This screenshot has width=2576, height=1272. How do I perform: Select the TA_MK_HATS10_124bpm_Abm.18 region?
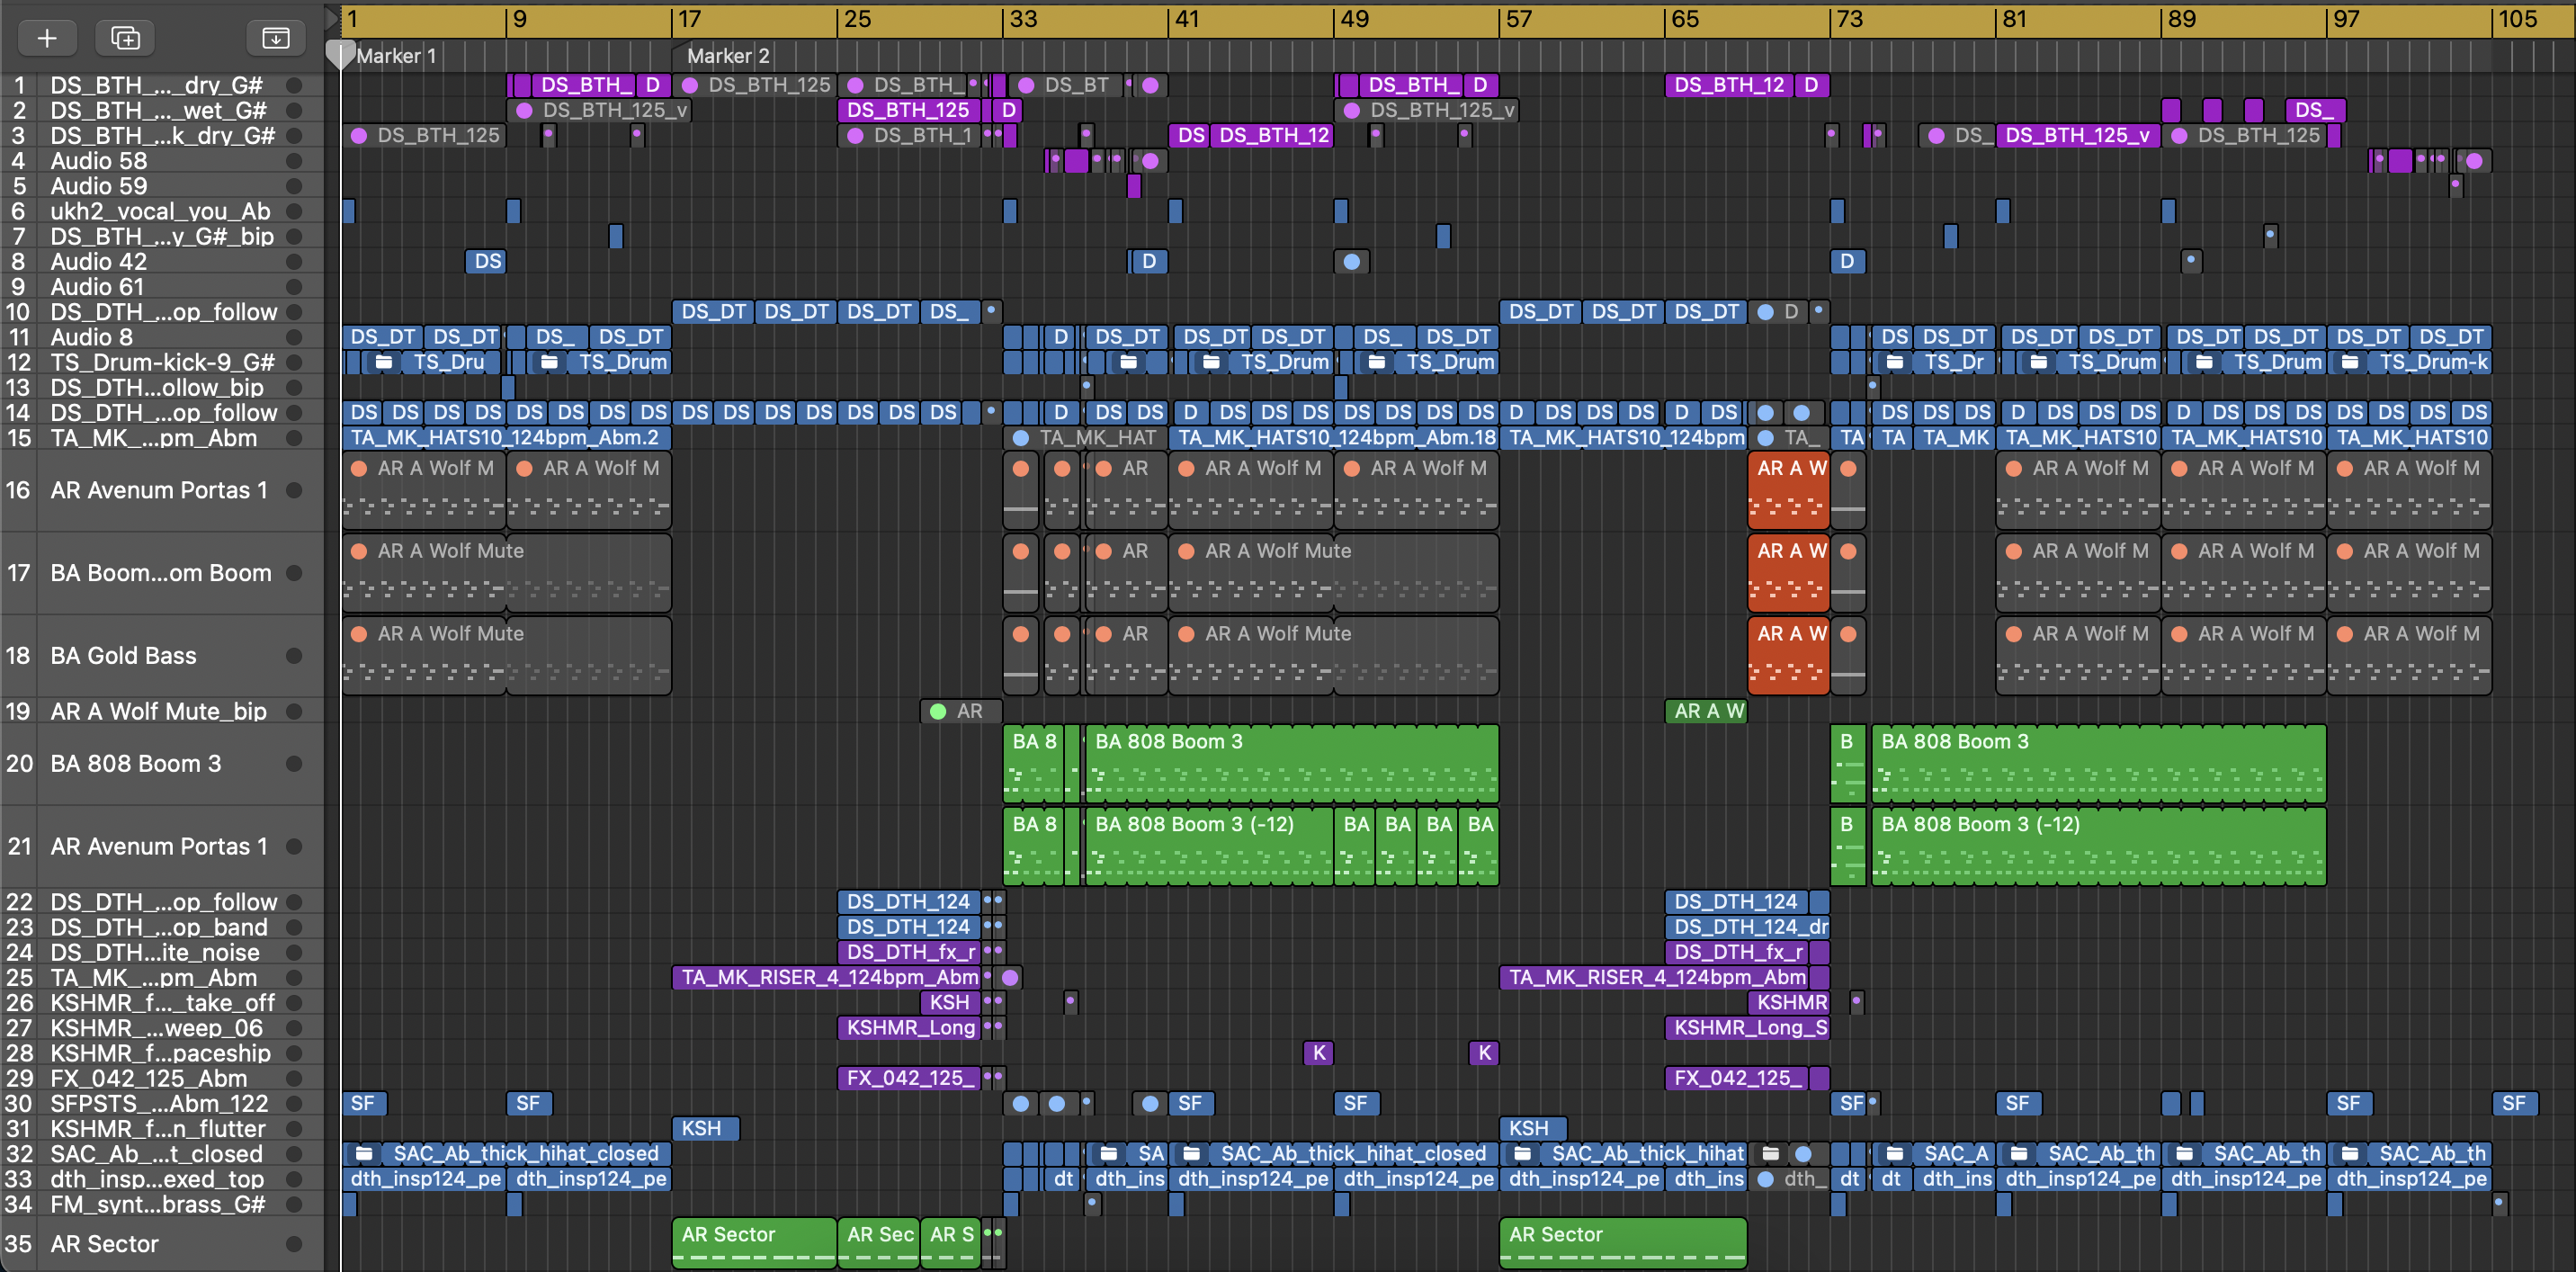point(1334,438)
